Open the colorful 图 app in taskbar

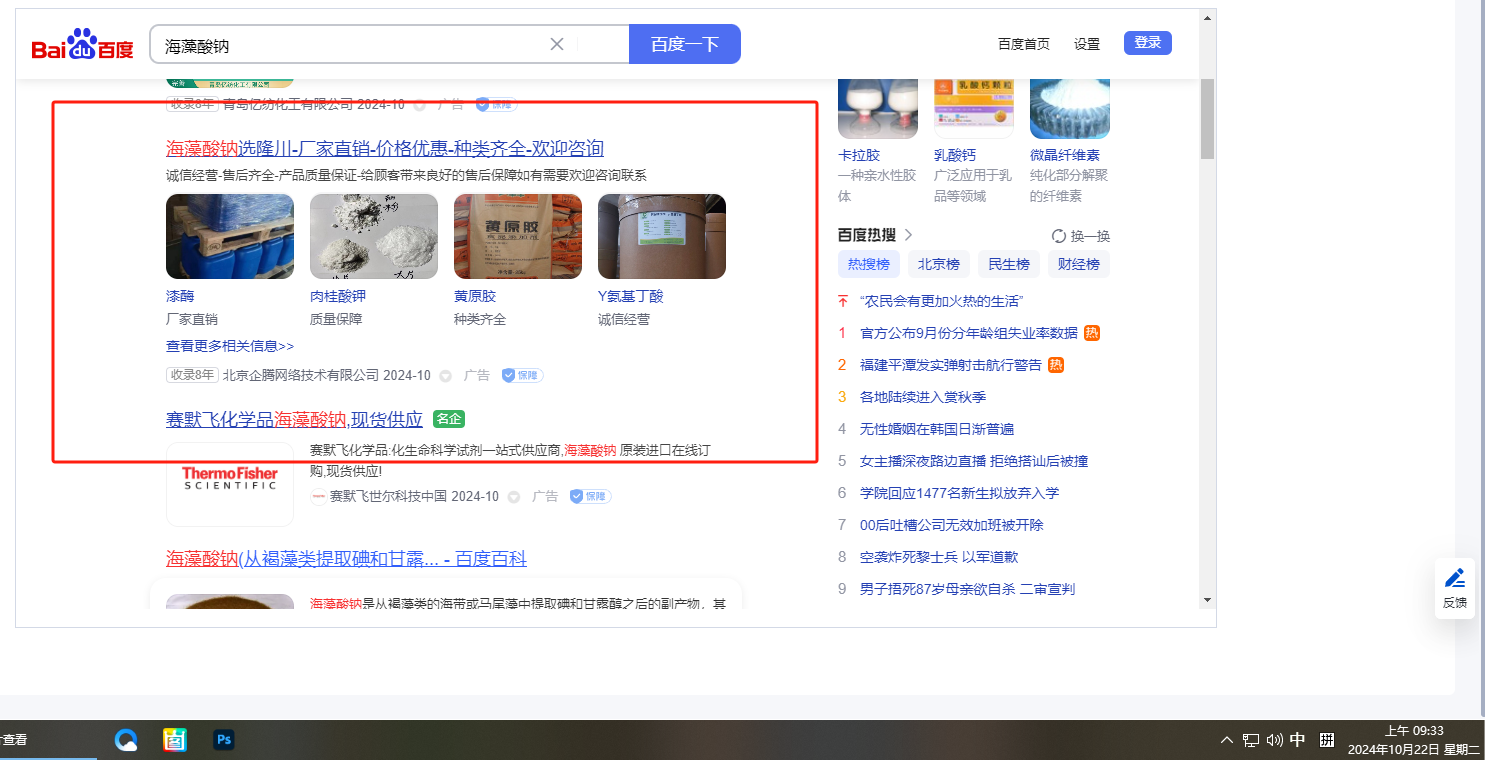(x=175, y=740)
